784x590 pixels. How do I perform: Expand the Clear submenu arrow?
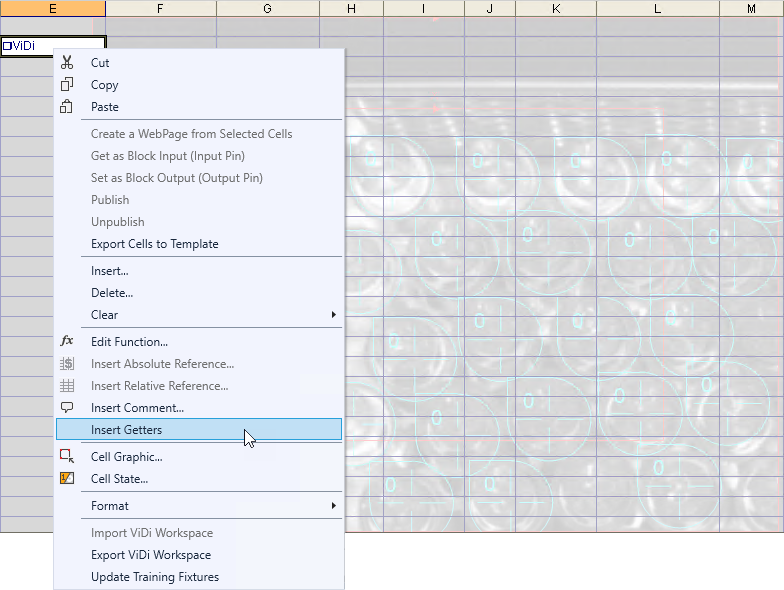[333, 315]
